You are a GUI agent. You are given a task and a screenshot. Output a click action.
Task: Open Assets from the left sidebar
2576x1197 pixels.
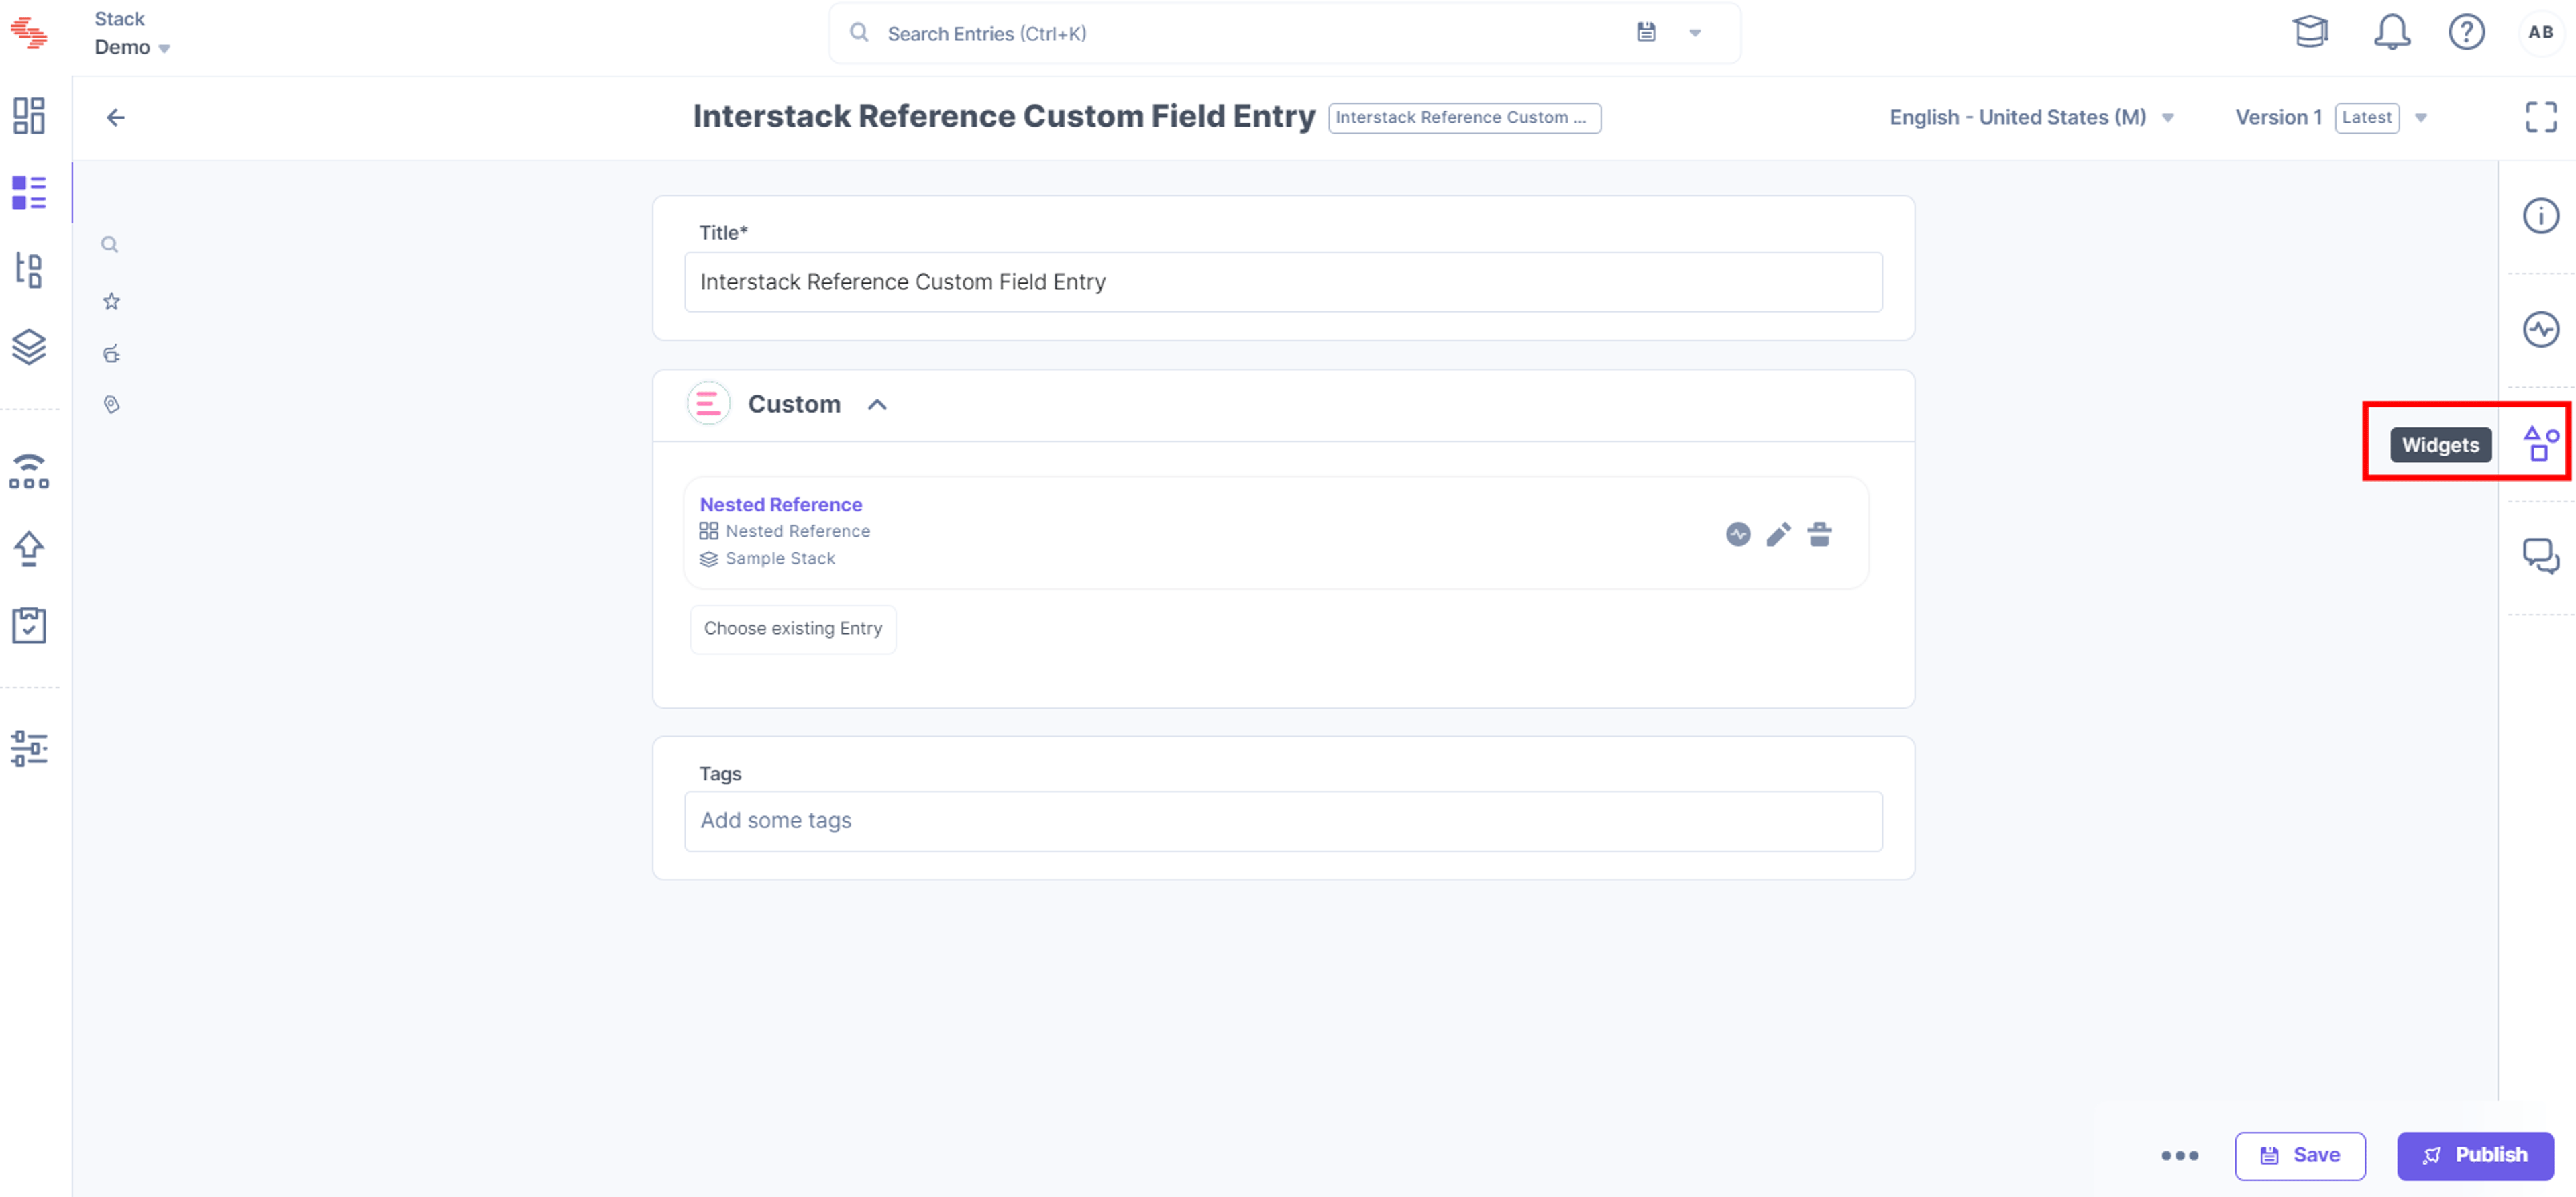[x=29, y=346]
